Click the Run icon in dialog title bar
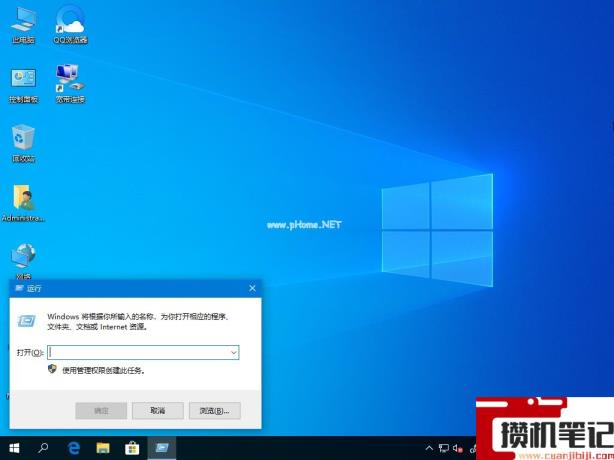The image size is (614, 460). 19,289
